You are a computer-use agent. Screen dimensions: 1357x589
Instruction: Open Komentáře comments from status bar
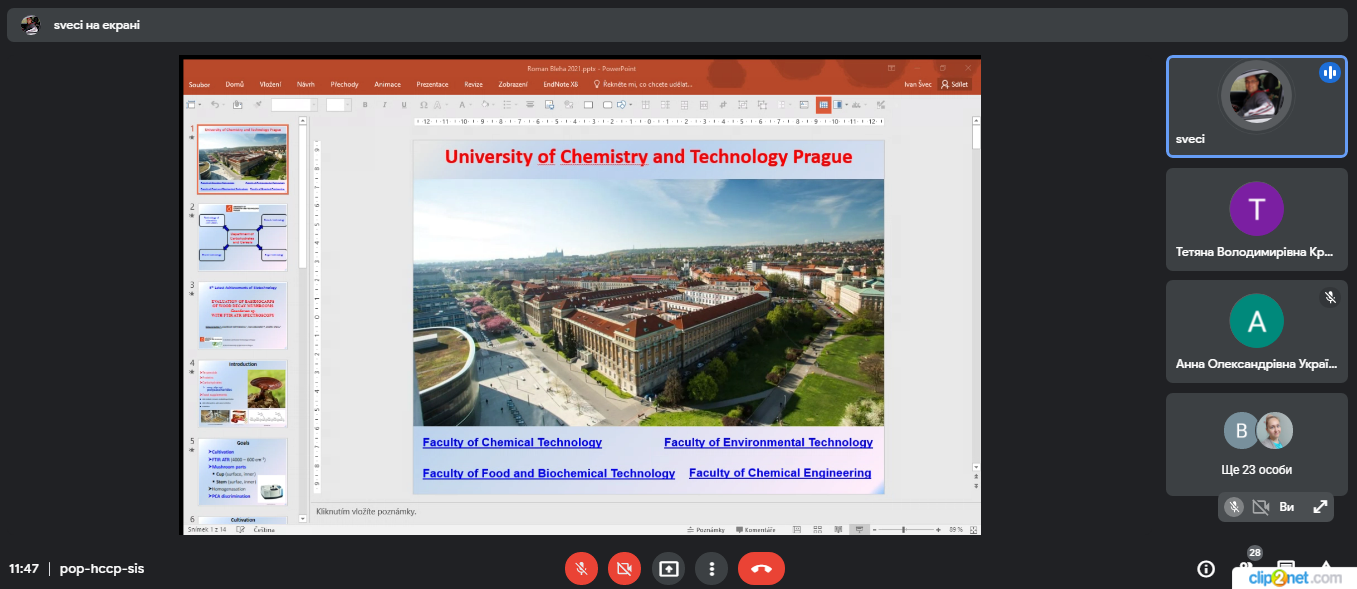click(x=756, y=529)
